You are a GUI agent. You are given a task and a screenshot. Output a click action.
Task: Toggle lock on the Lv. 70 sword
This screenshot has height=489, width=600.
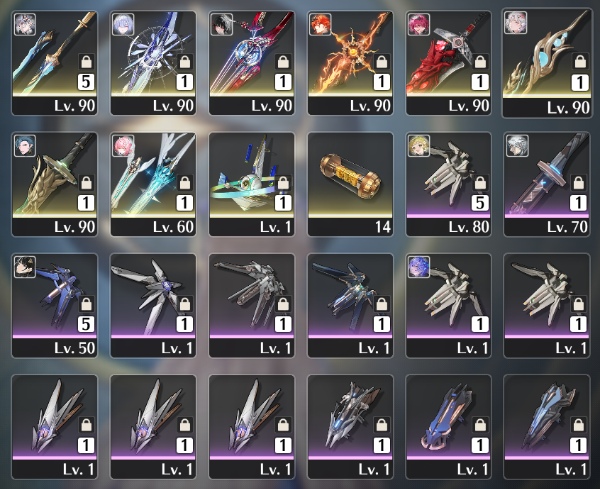(579, 183)
